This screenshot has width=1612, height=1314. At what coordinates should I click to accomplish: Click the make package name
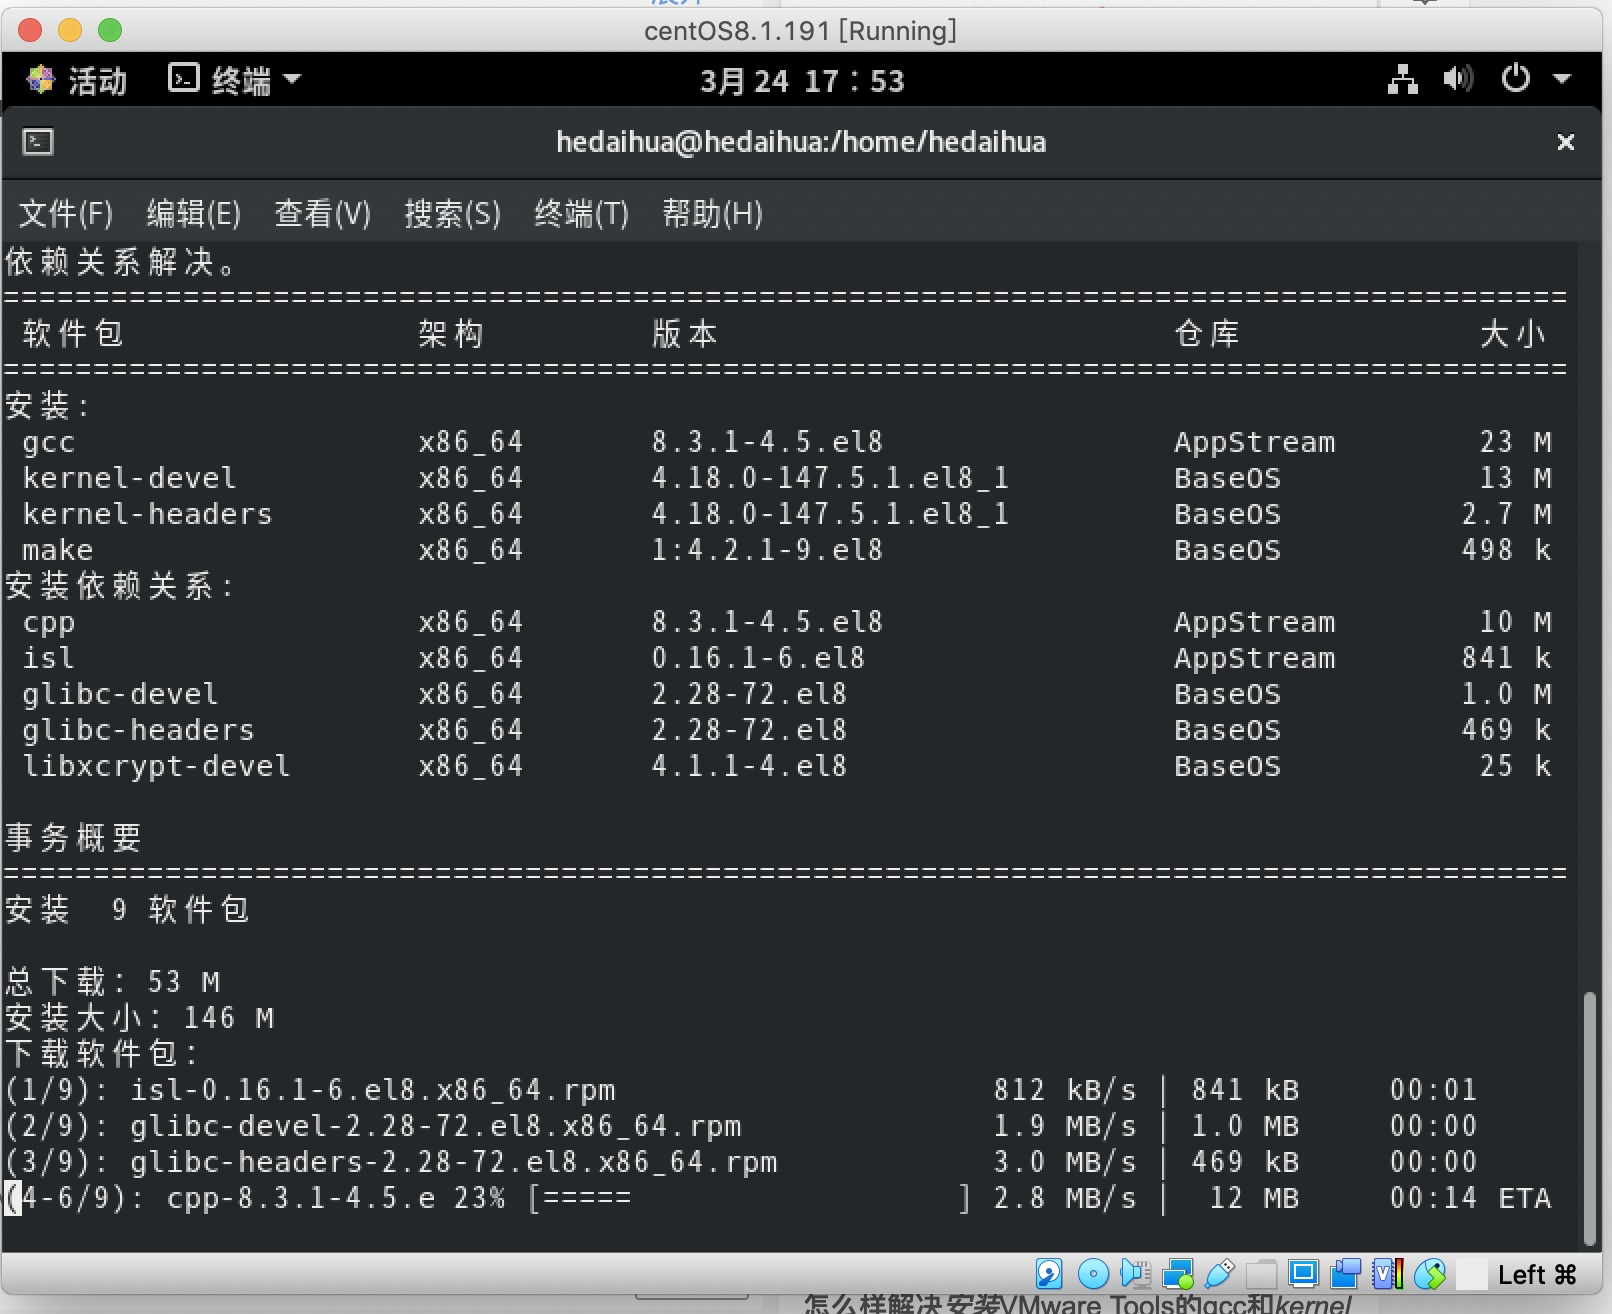[57, 550]
